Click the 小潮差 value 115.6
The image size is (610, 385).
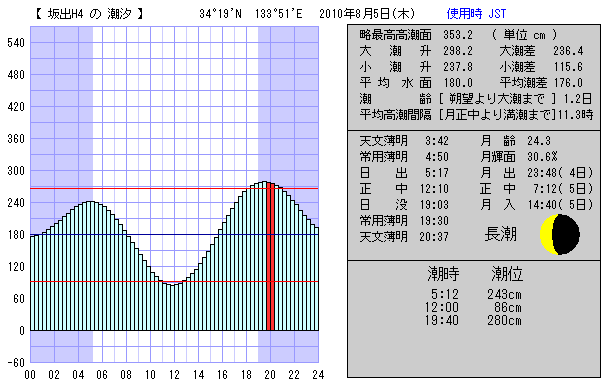568,67
